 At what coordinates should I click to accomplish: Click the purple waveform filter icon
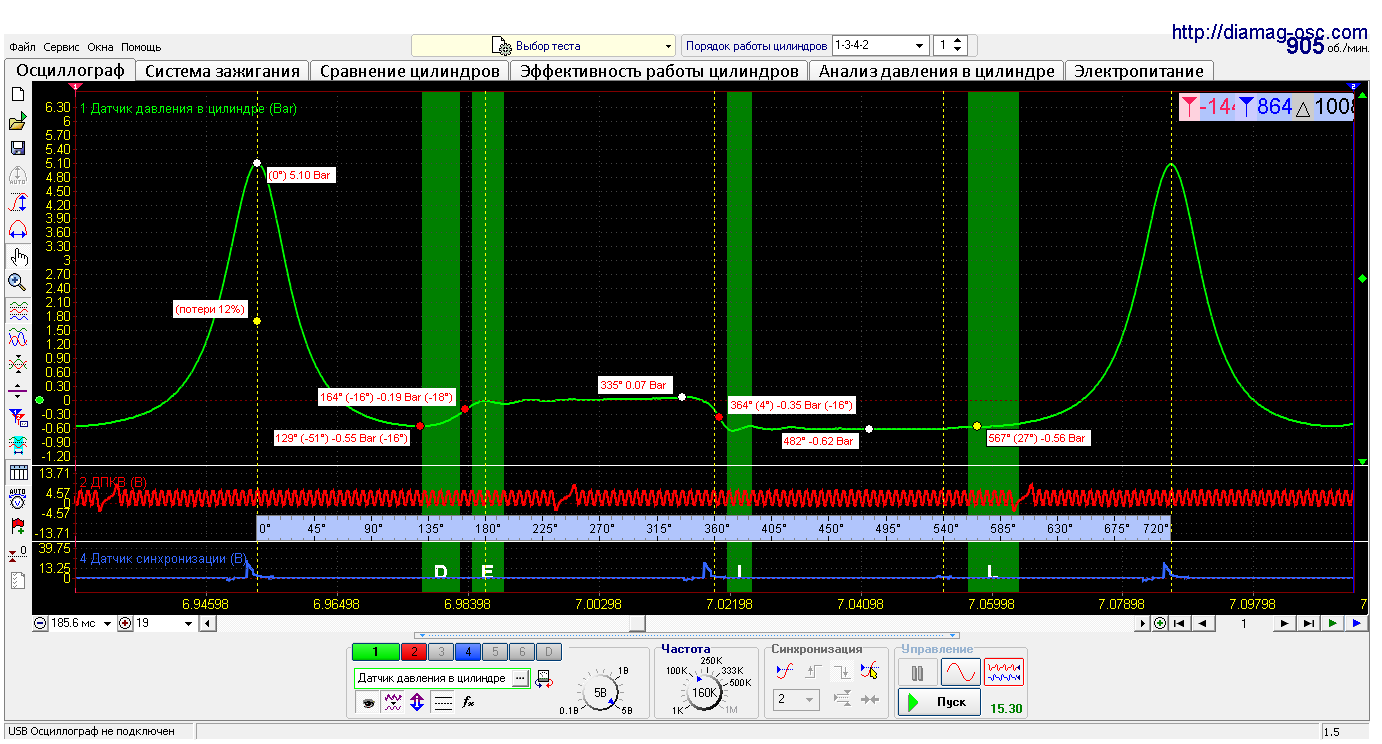tap(393, 703)
